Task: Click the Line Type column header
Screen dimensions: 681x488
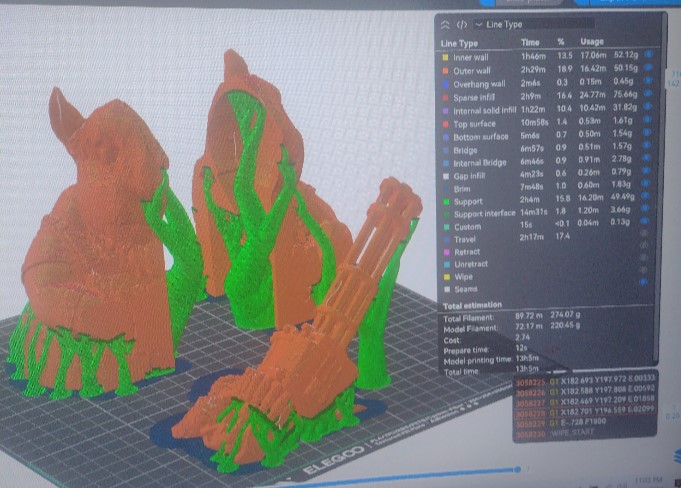Action: coord(459,43)
